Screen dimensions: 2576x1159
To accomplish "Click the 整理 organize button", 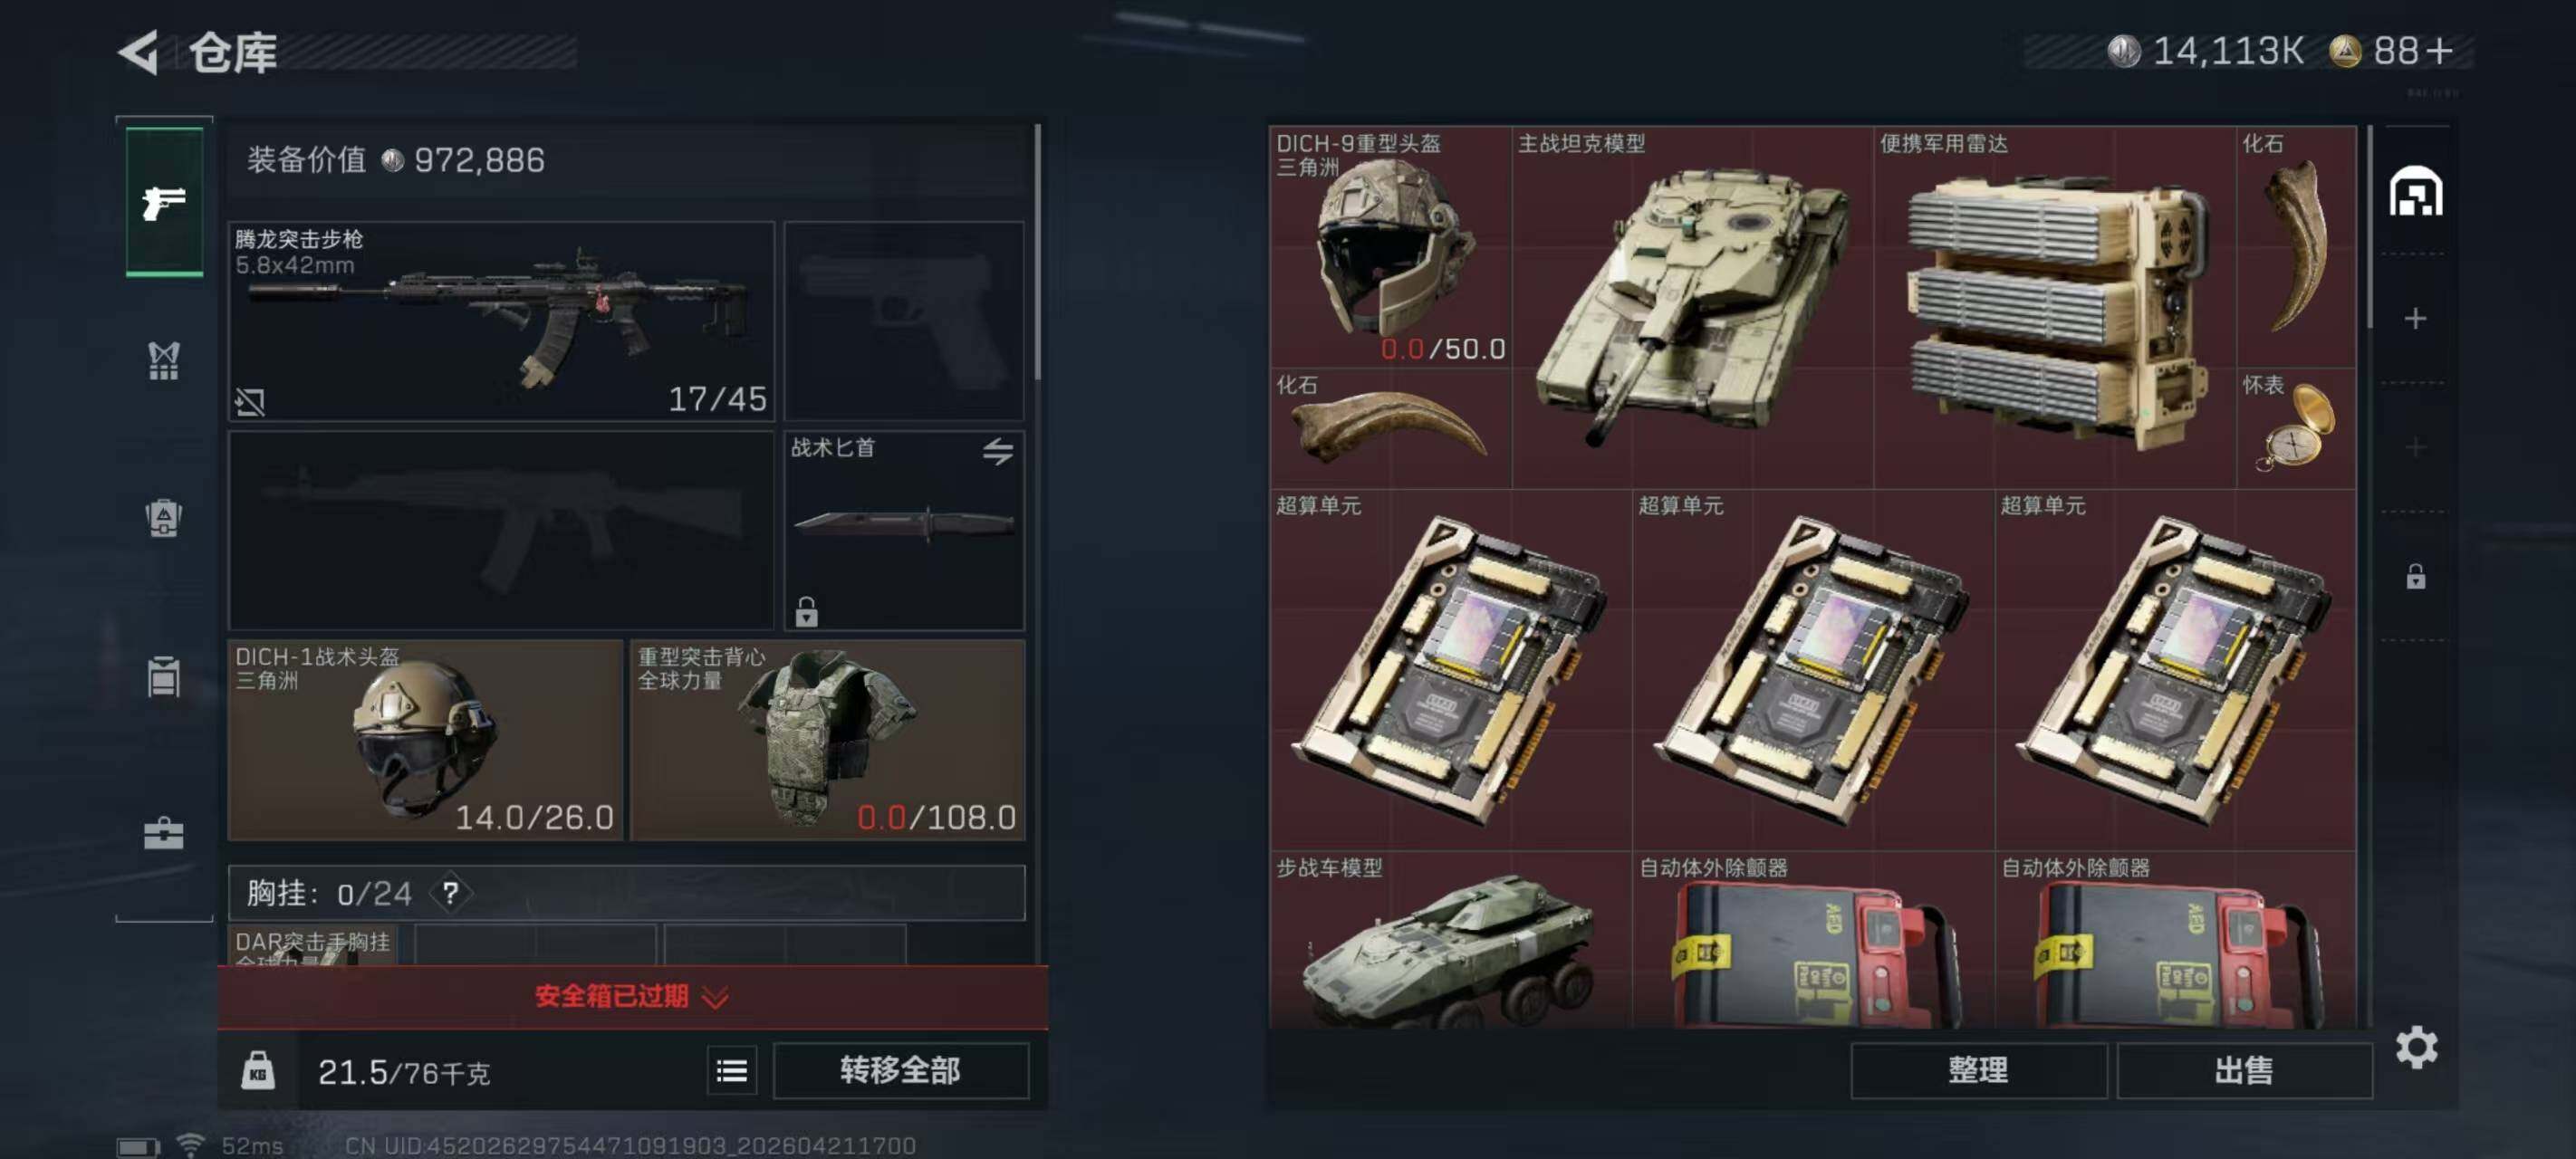I will point(1978,1071).
